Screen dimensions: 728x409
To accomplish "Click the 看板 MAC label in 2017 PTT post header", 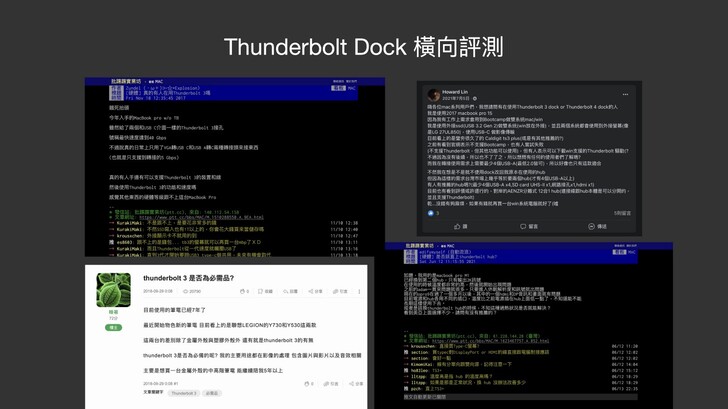I will tap(344, 88).
